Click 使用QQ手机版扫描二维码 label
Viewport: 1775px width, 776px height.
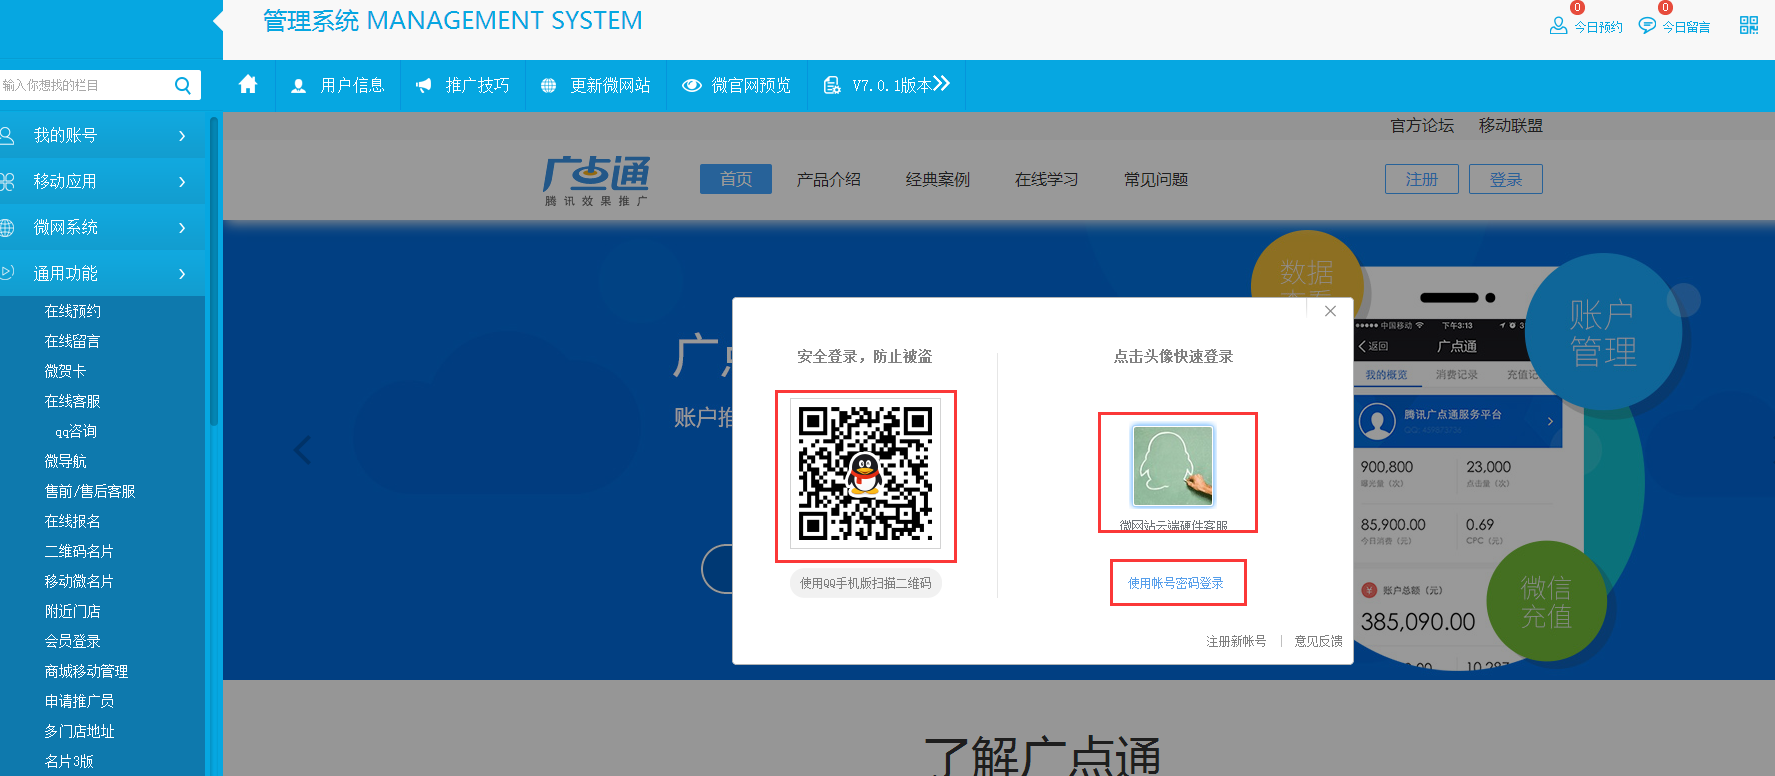pos(866,583)
